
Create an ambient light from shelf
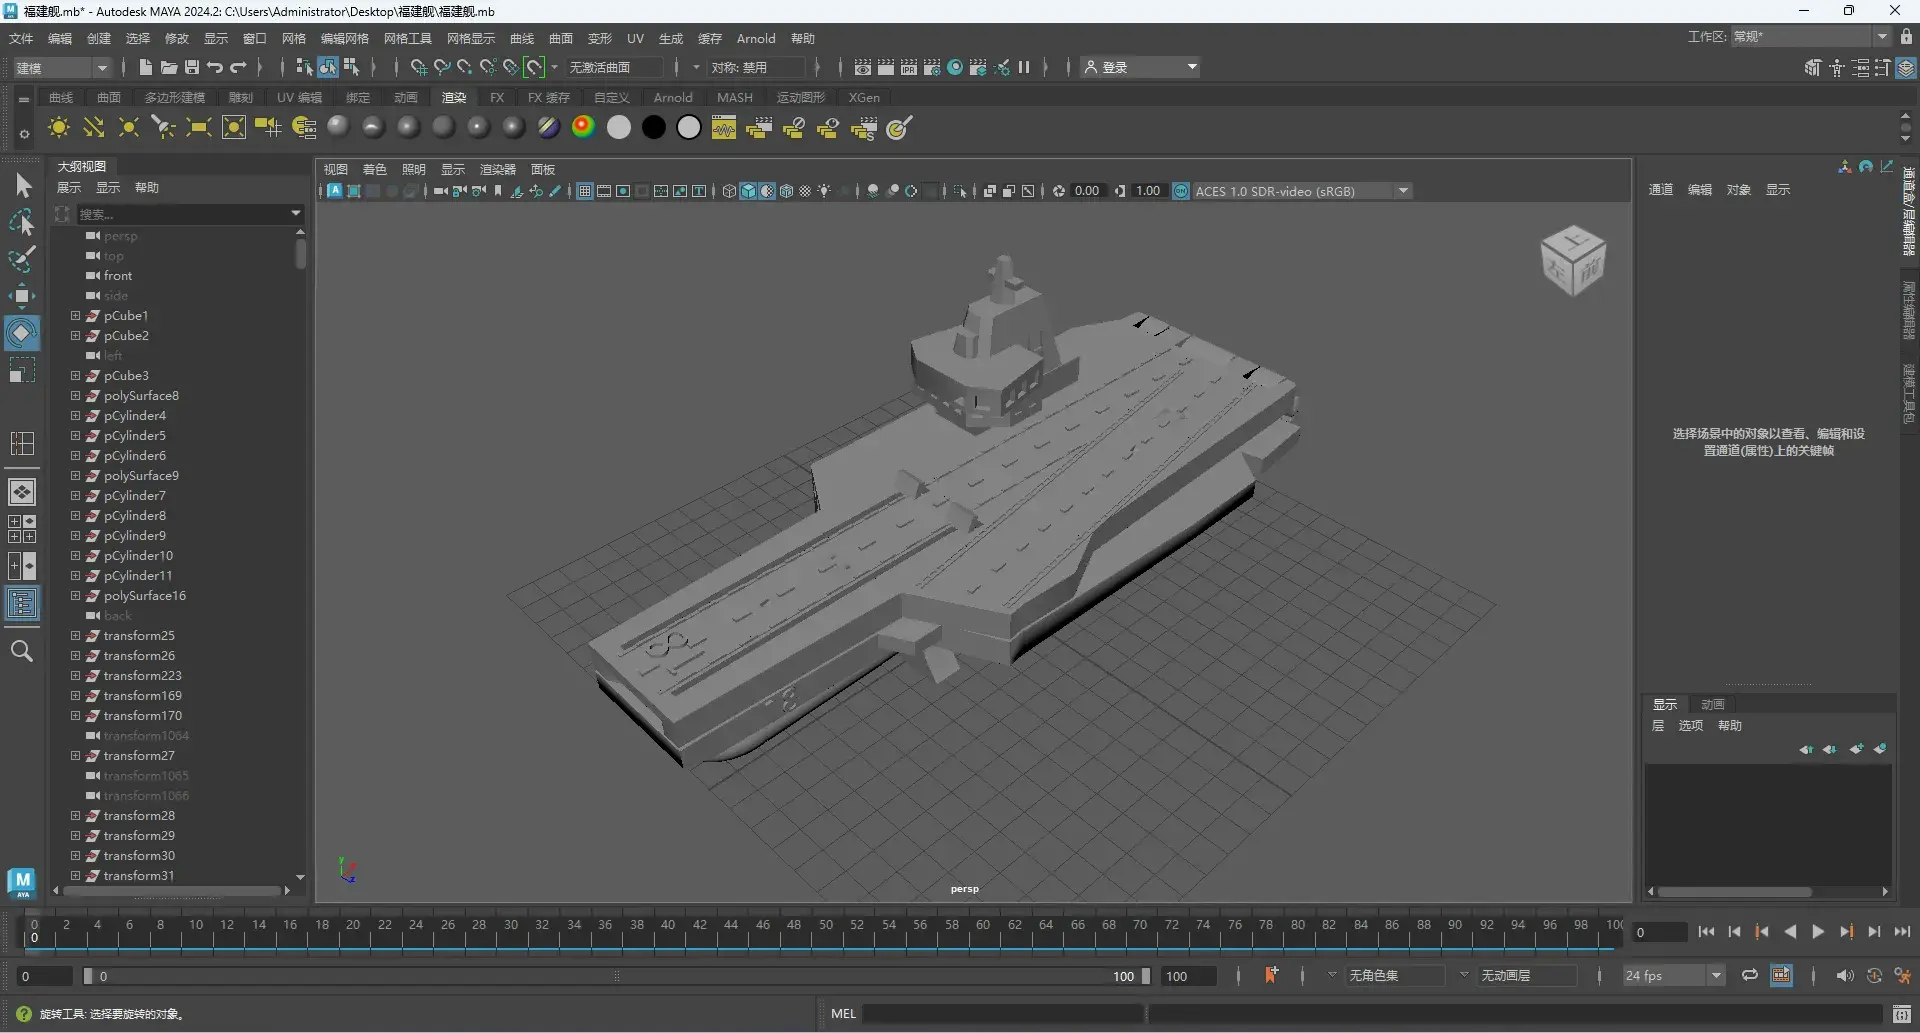pos(59,128)
